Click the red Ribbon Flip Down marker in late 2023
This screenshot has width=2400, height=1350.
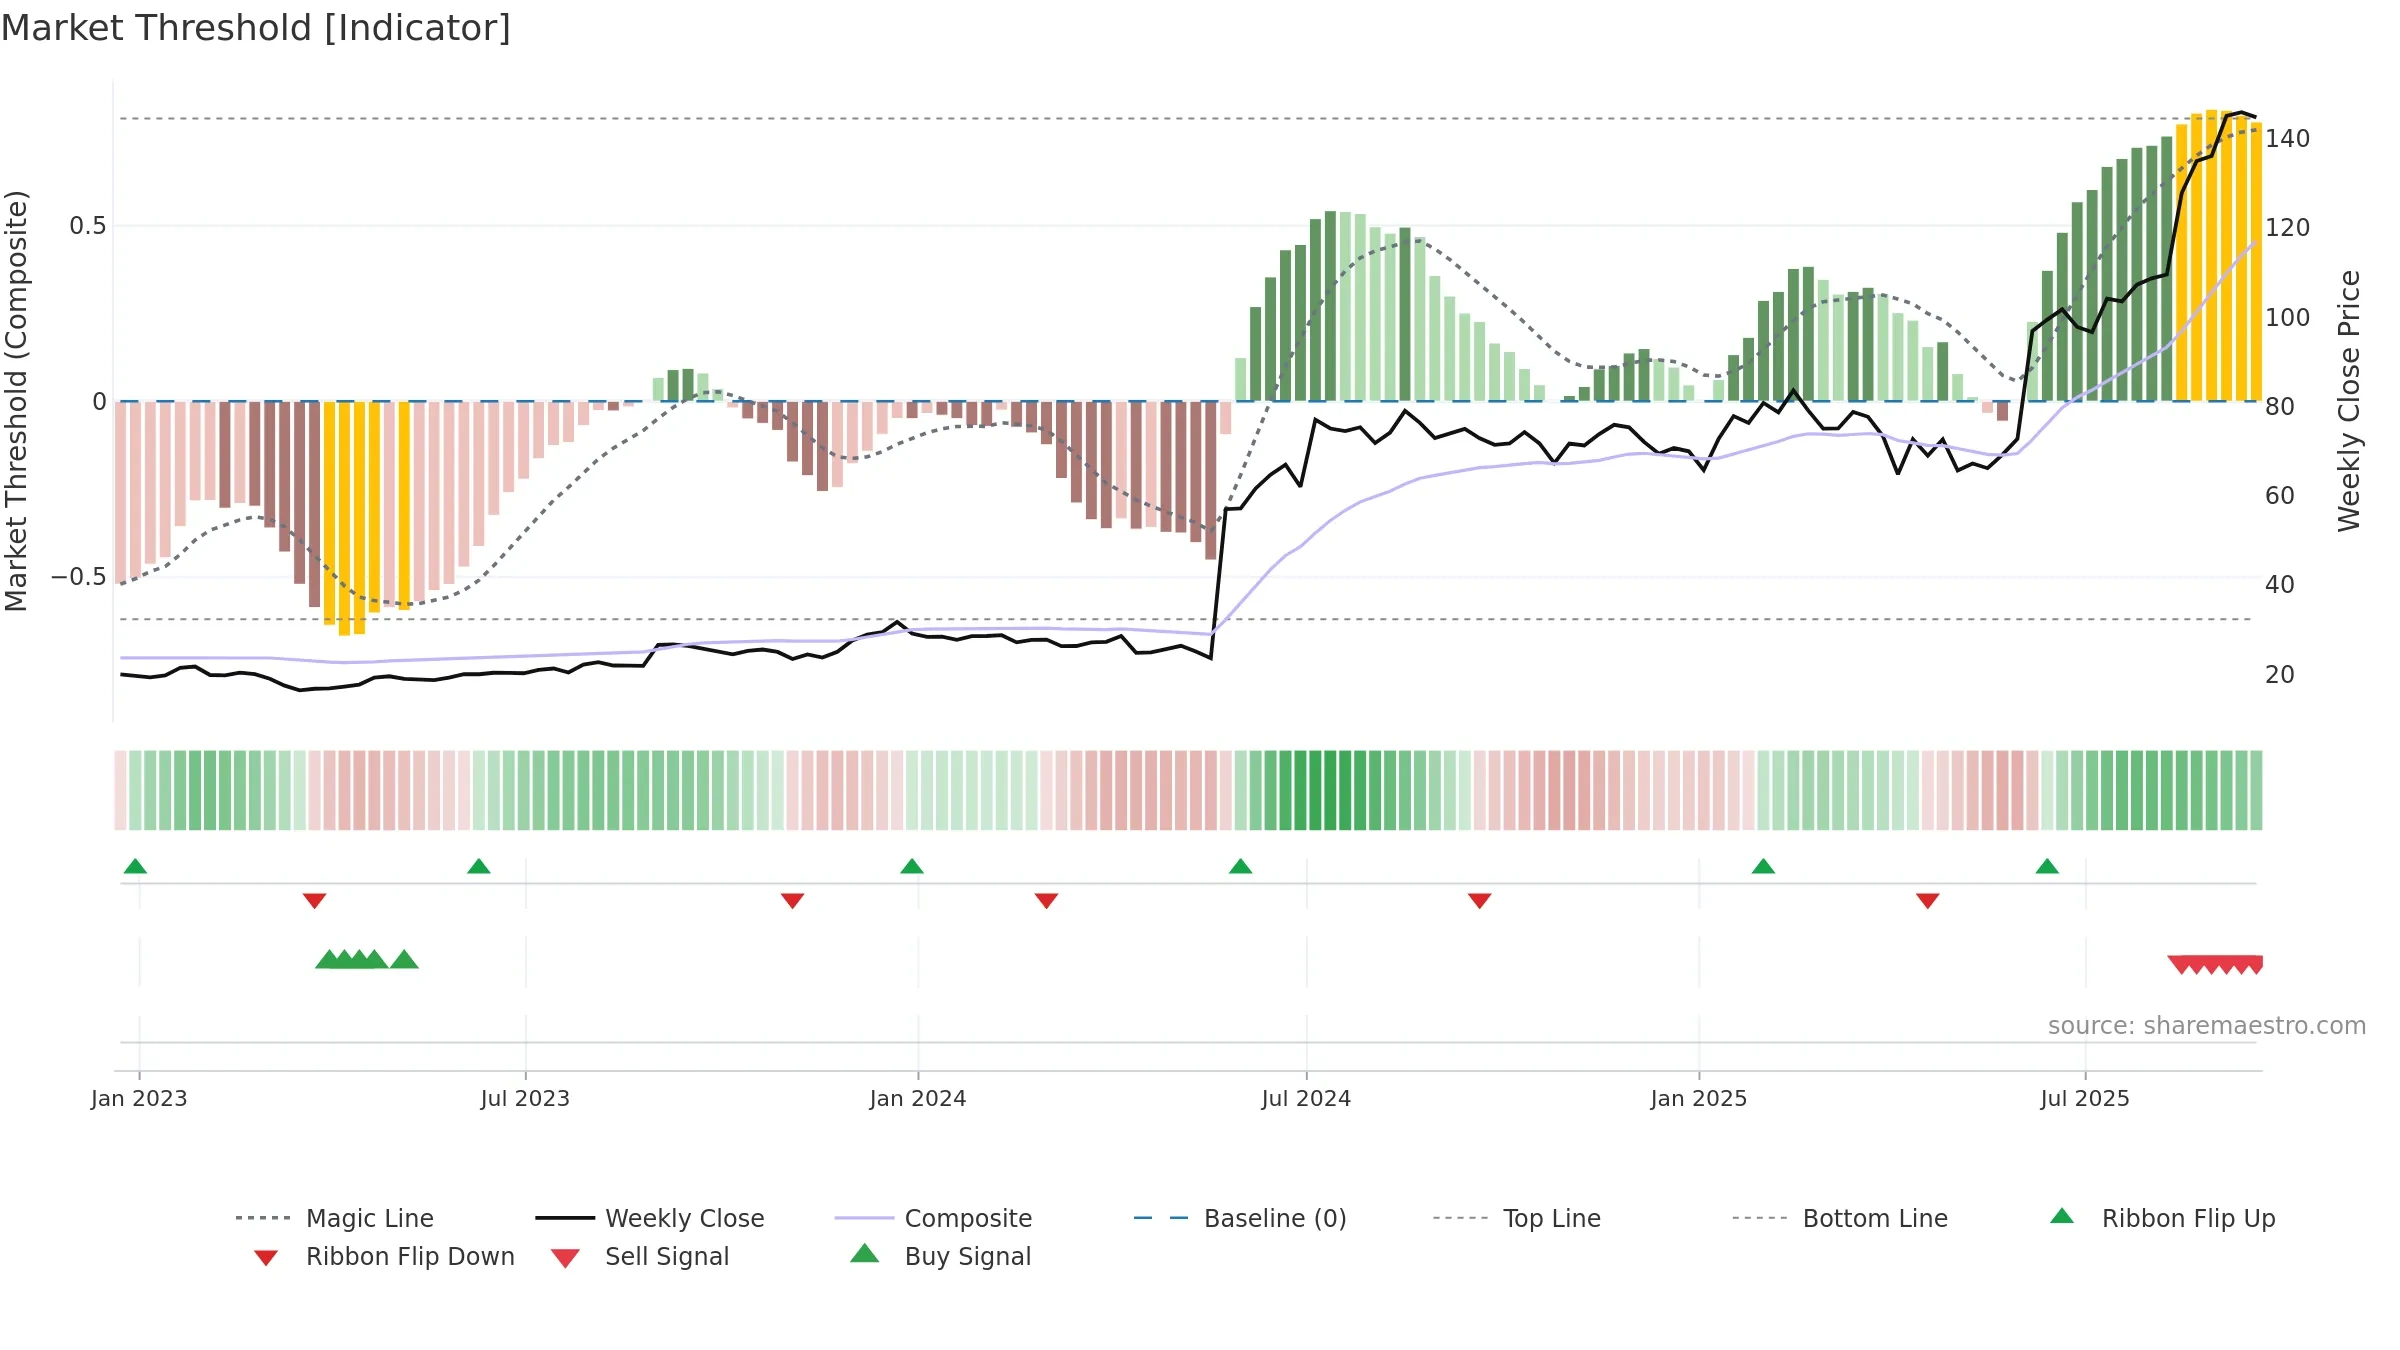point(793,901)
